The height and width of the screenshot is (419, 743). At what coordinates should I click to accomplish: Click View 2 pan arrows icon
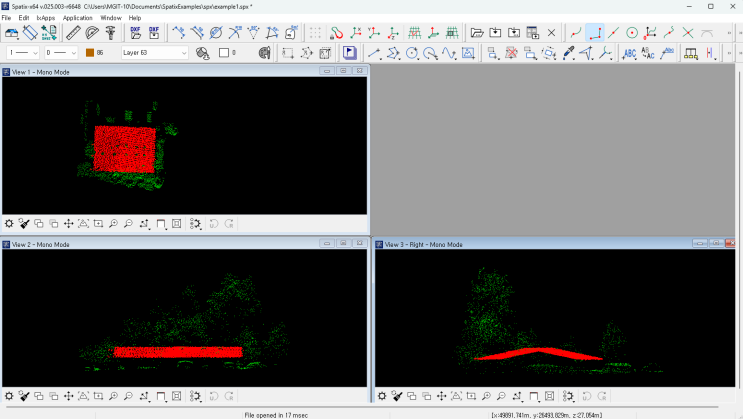[x=69, y=396]
